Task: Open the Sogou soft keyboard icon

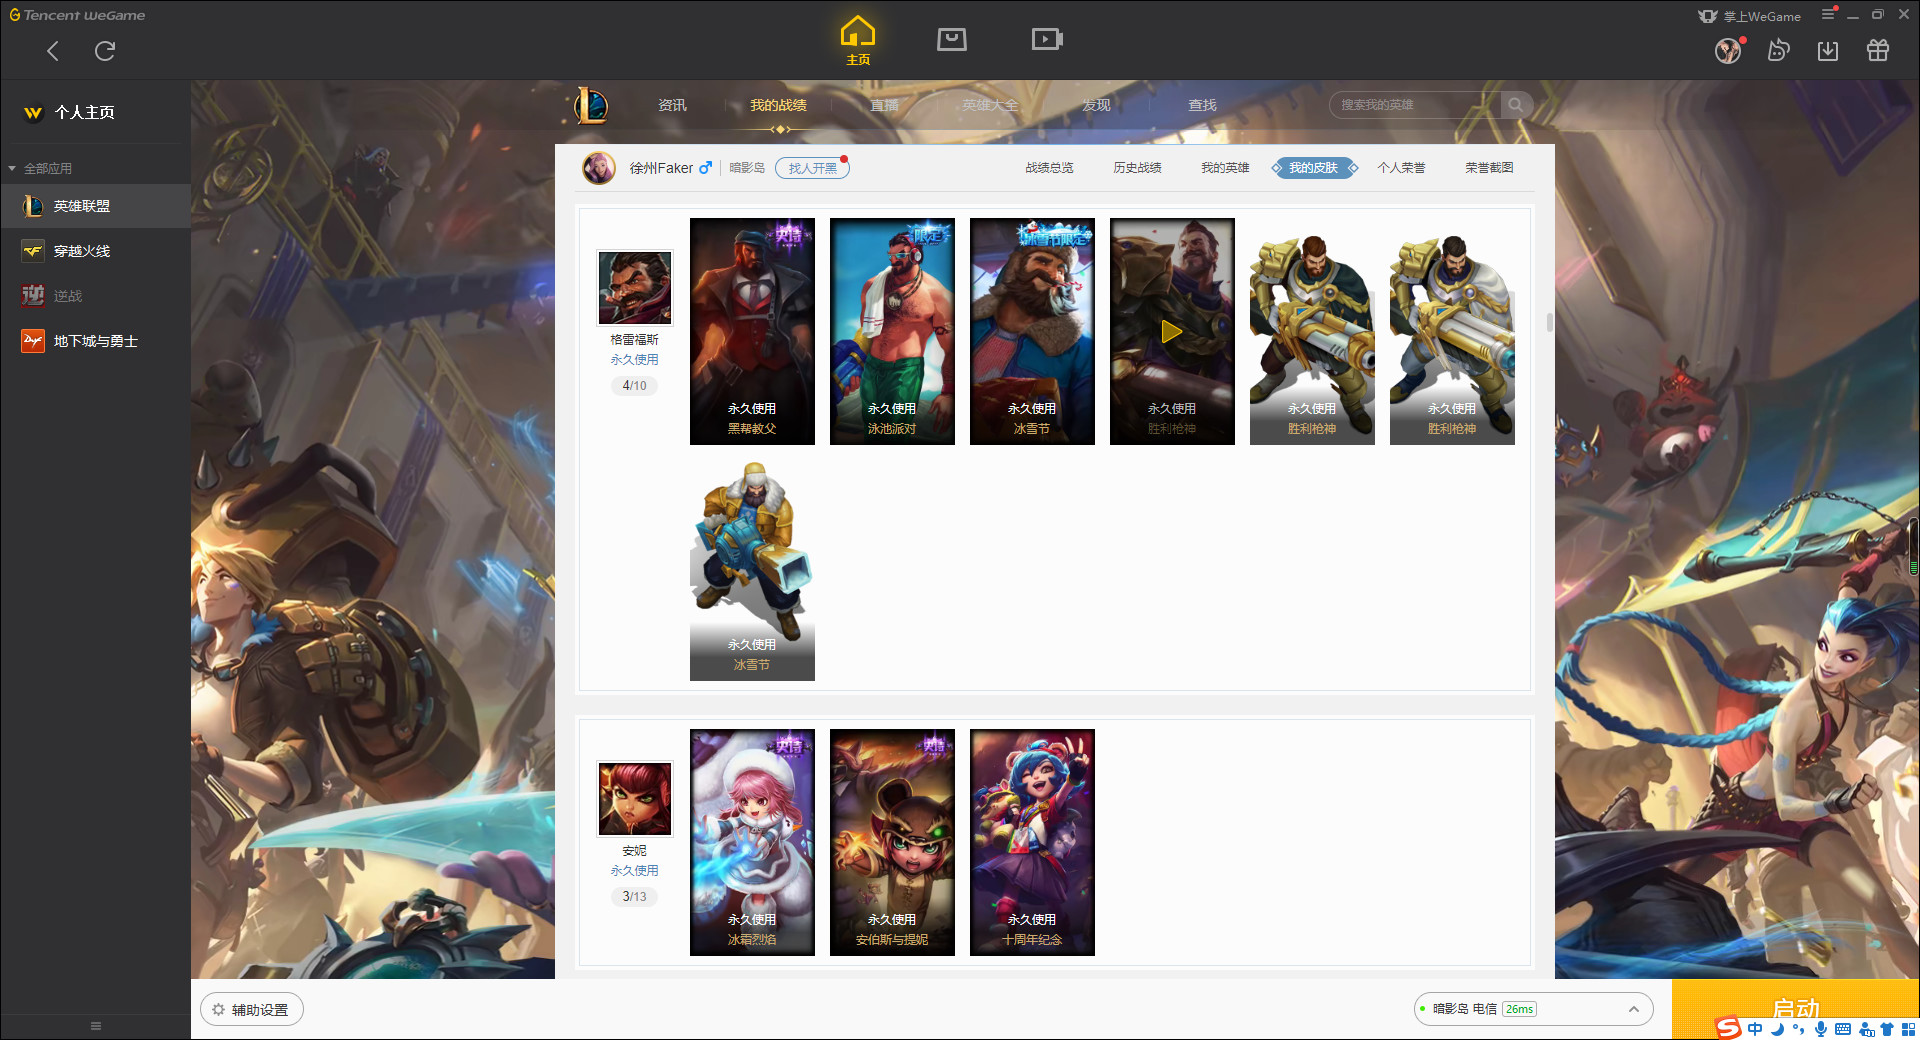Action: [1843, 1029]
